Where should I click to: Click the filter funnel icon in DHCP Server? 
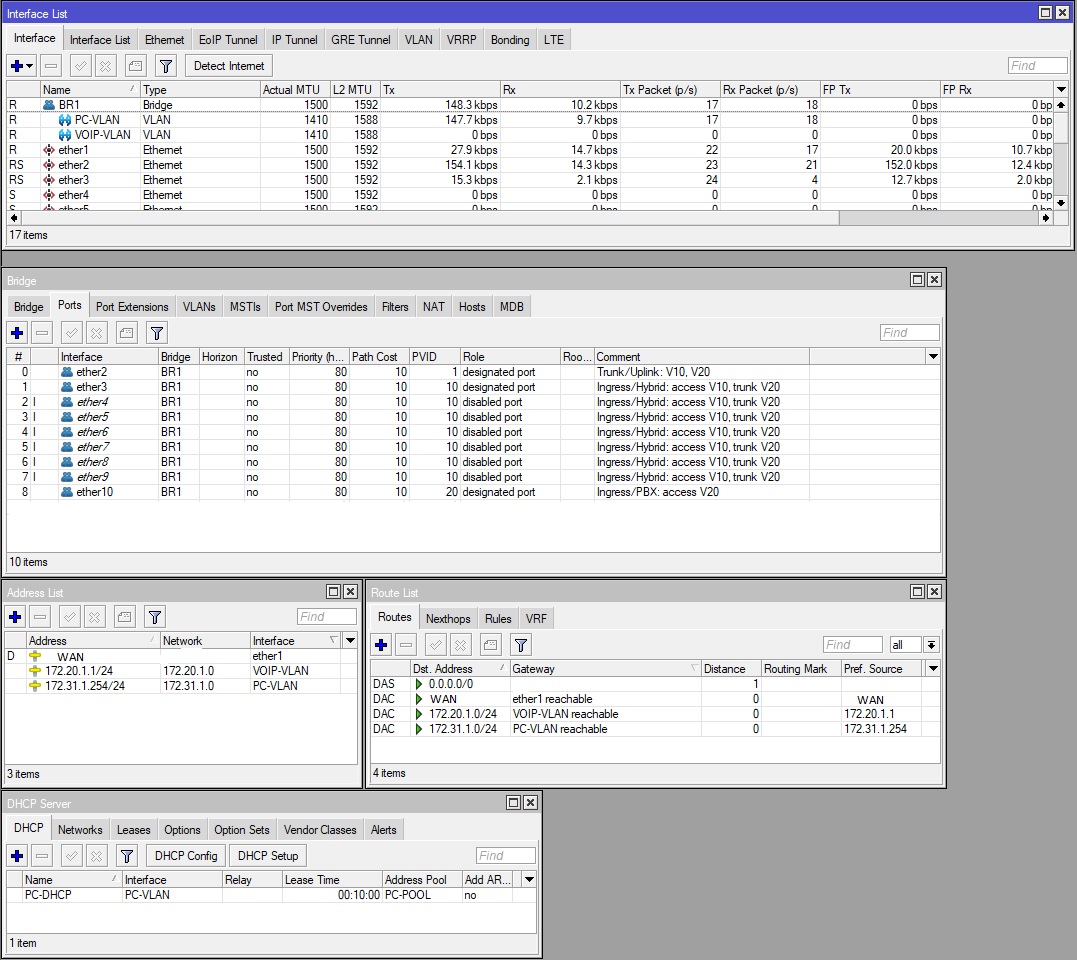point(126,856)
